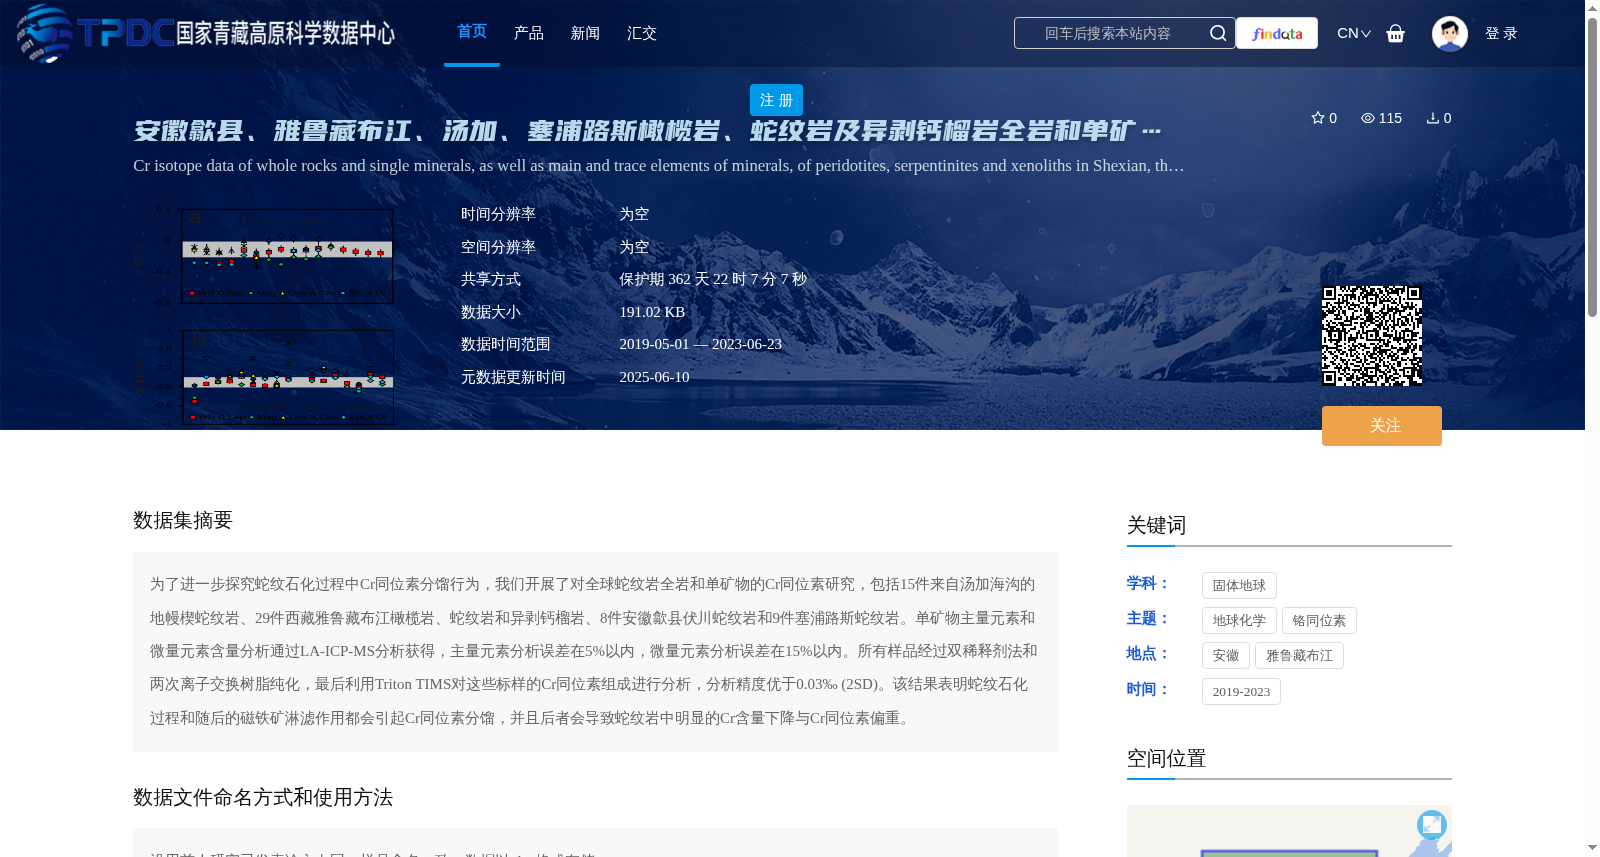Select the 铬同位素 keyword tag

[1319, 620]
